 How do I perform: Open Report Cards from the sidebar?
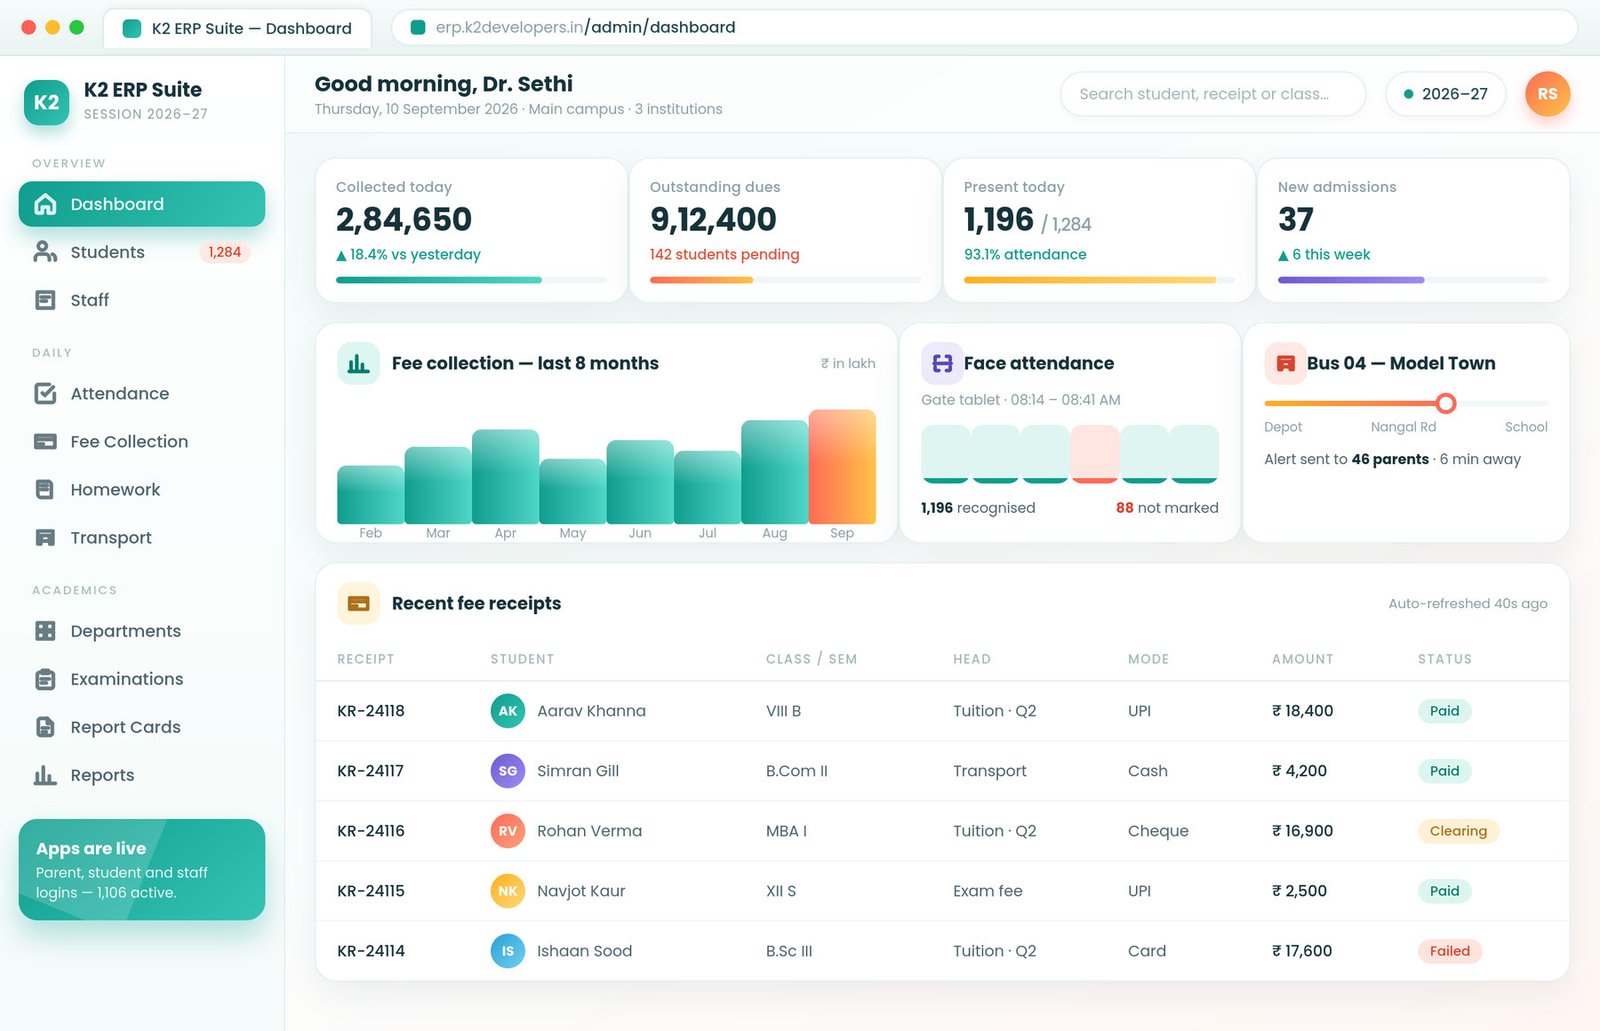pos(142,727)
